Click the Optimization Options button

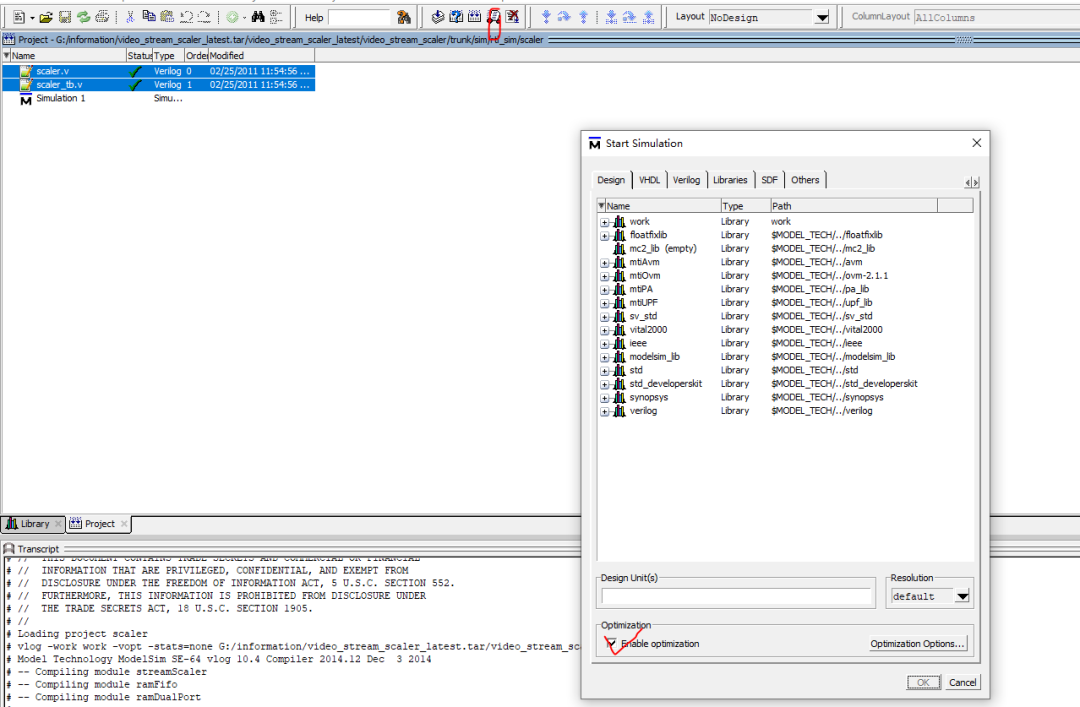coord(917,644)
